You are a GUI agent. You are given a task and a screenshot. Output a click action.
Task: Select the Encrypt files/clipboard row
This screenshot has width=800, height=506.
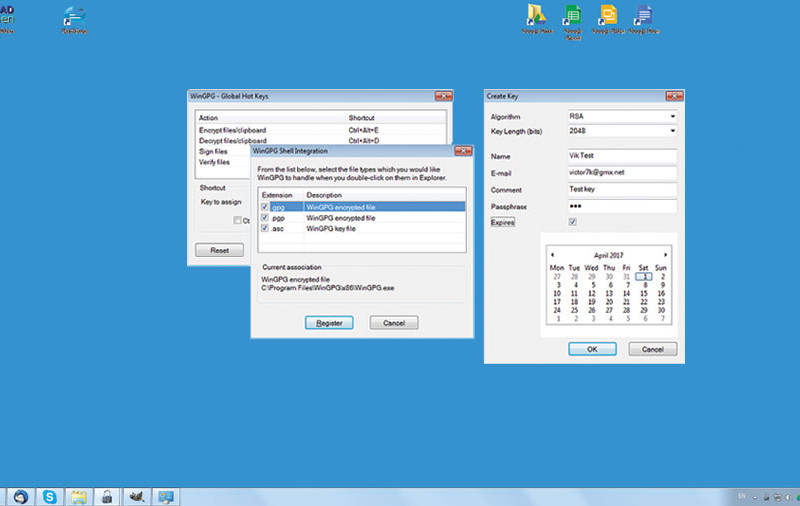(320, 130)
